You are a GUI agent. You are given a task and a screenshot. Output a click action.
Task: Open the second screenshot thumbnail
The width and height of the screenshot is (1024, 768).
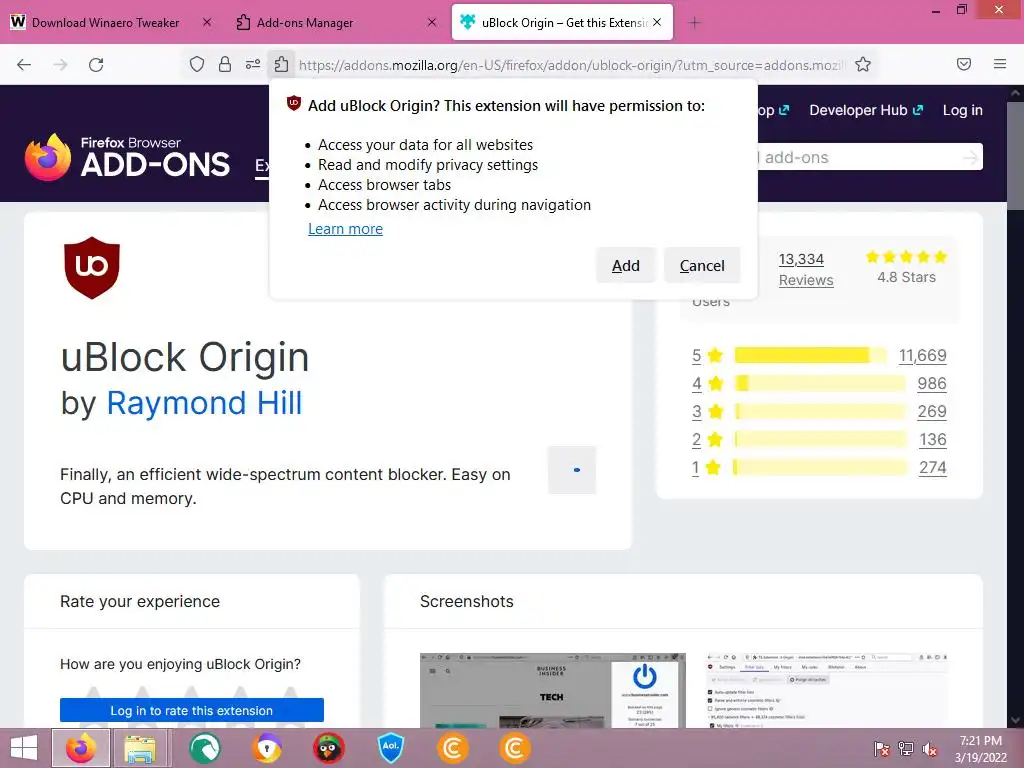point(827,690)
